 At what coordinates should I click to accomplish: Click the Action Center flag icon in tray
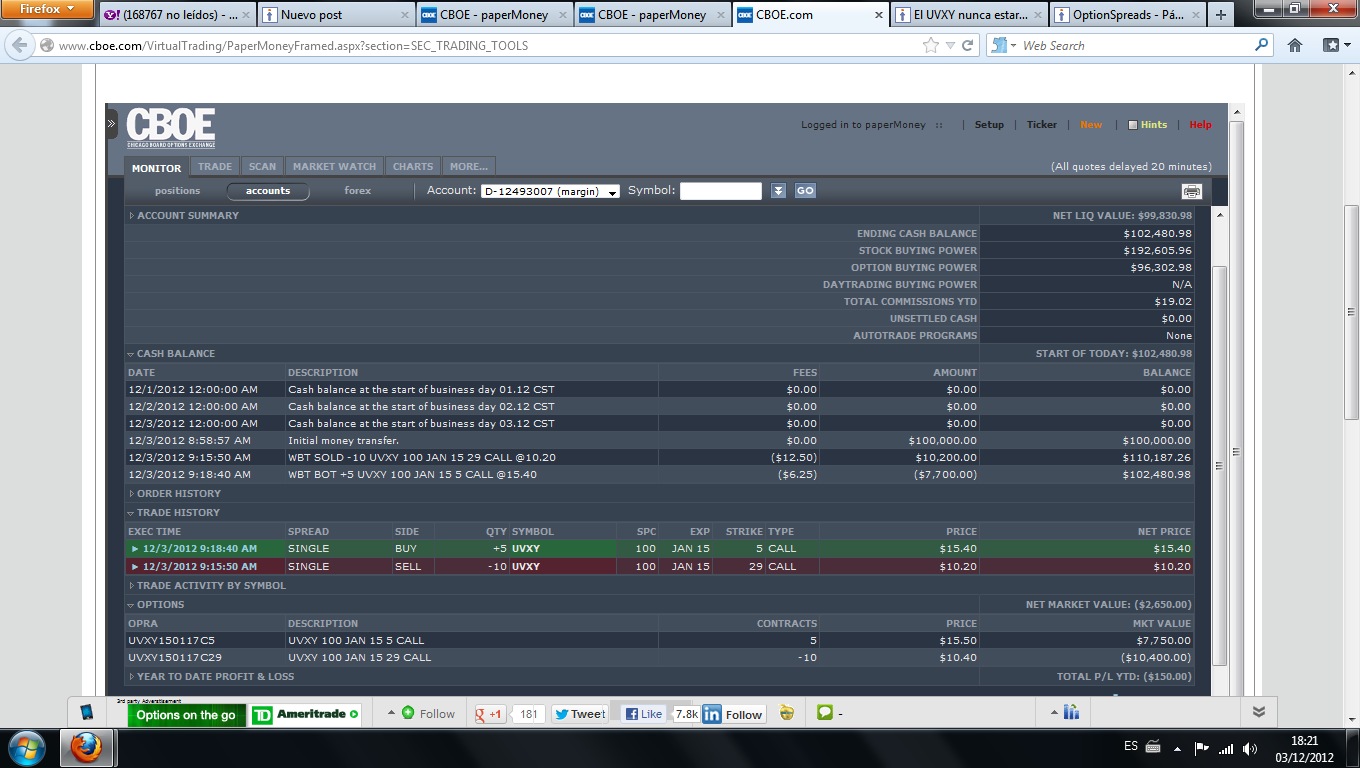tap(1202, 748)
